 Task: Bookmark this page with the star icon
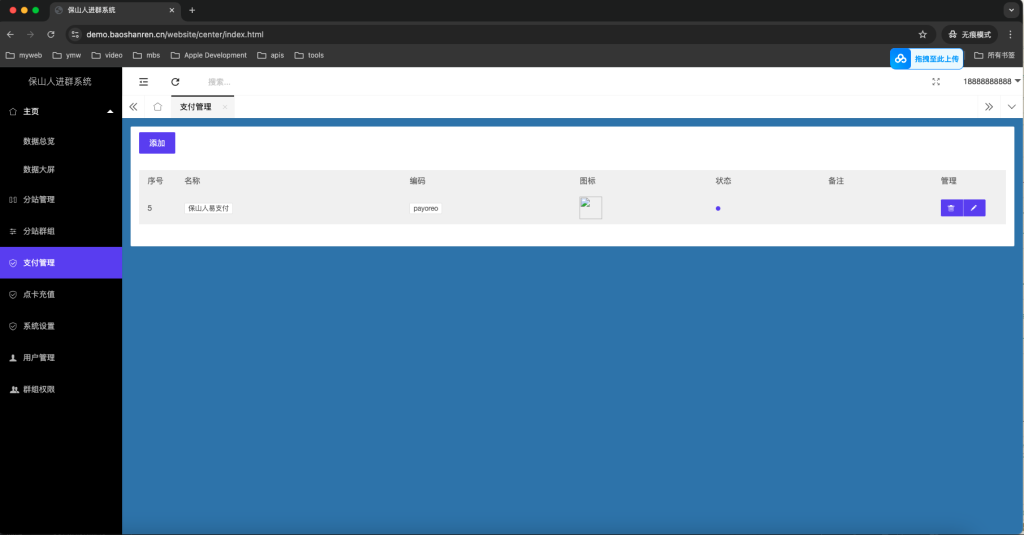(923, 34)
